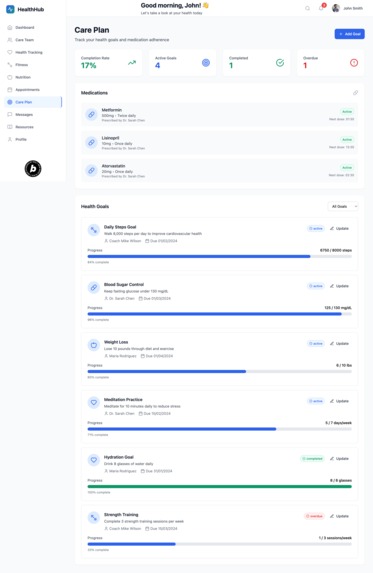Click the Strength Training dumbbell icon
Screen dimensions: 373x573
tap(94, 517)
